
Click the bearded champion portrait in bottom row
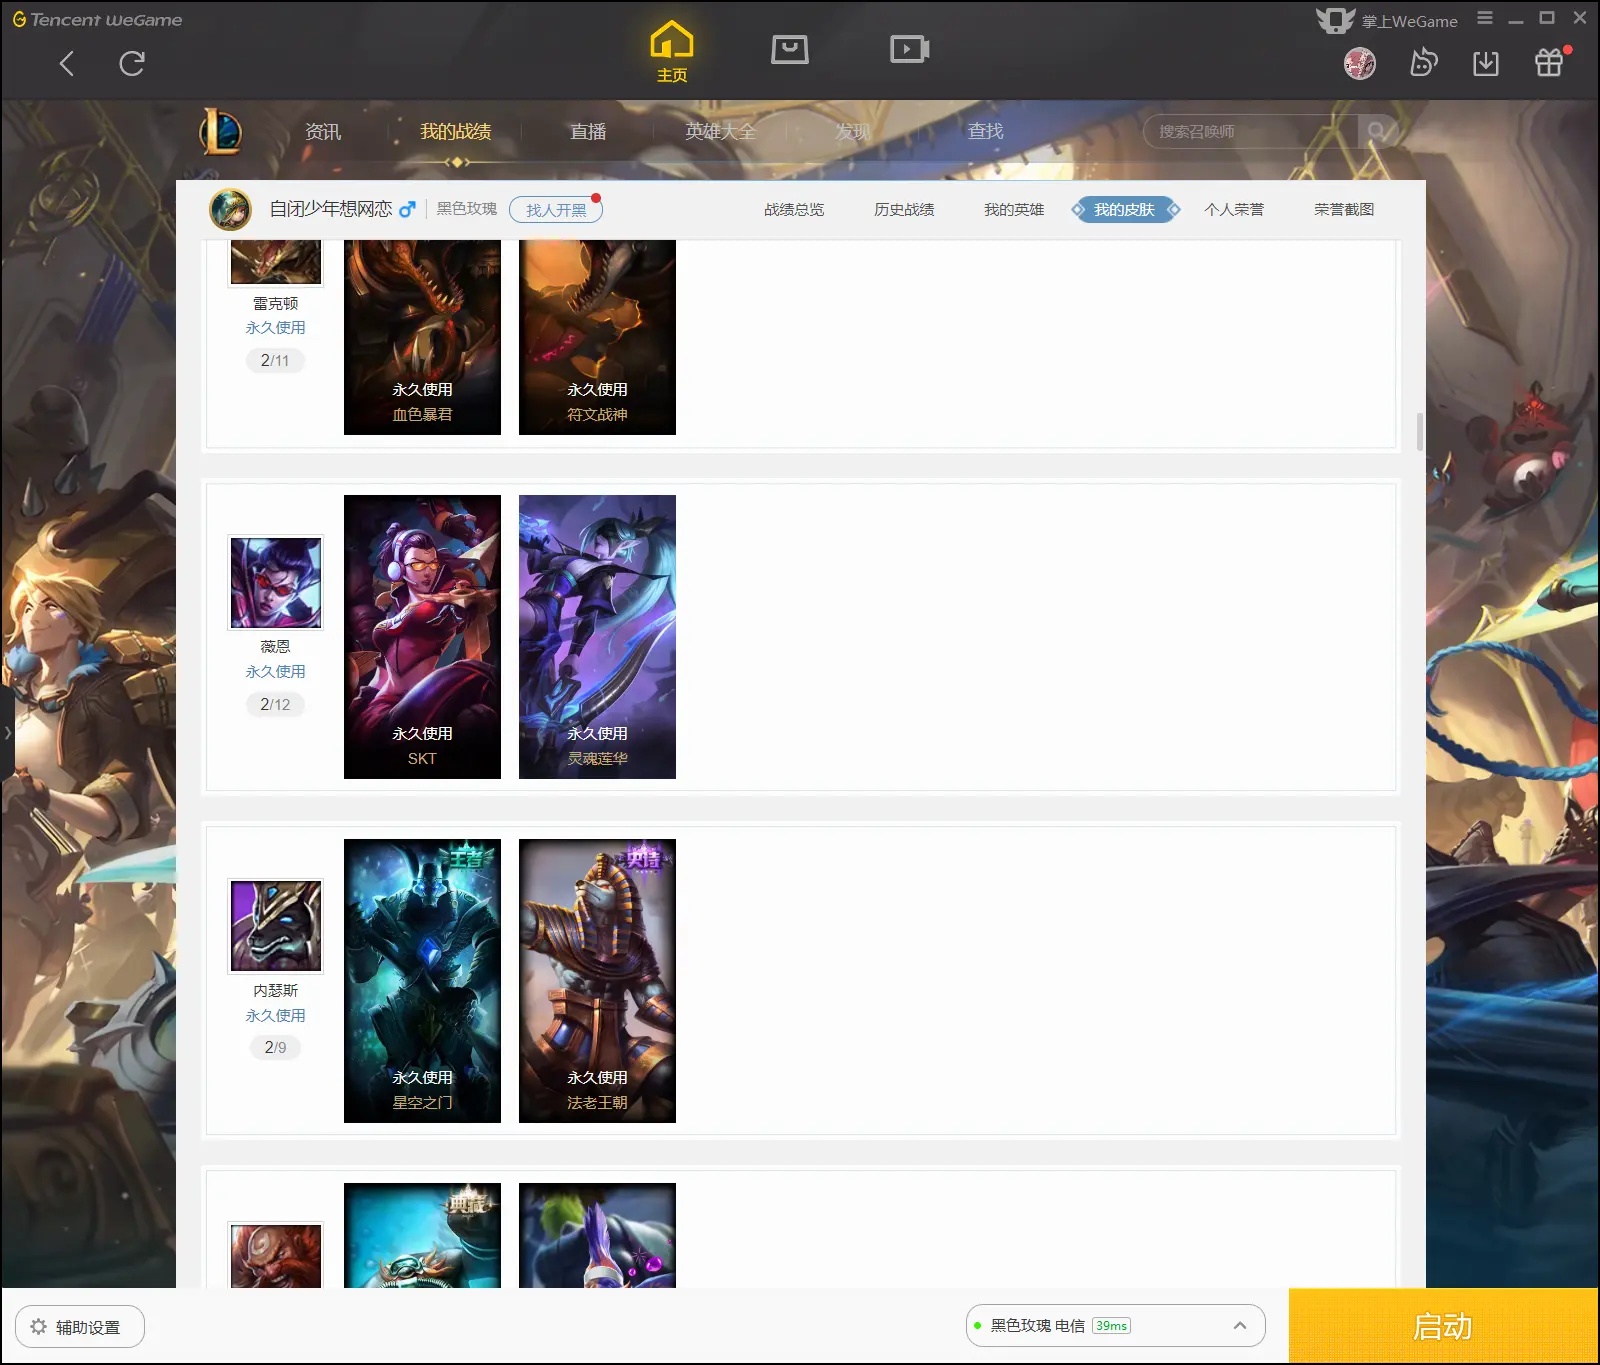click(x=276, y=1255)
